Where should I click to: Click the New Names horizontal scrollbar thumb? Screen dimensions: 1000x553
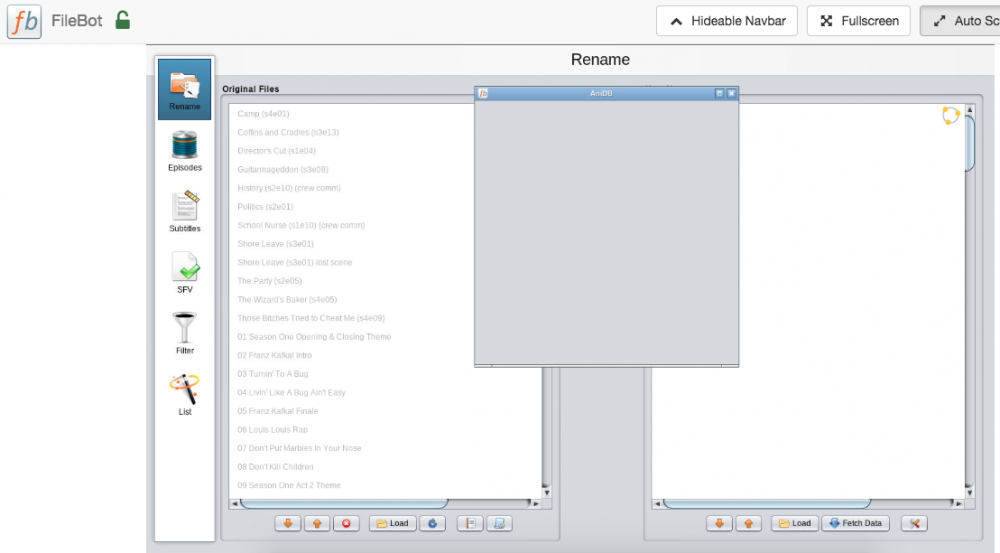[x=767, y=504]
